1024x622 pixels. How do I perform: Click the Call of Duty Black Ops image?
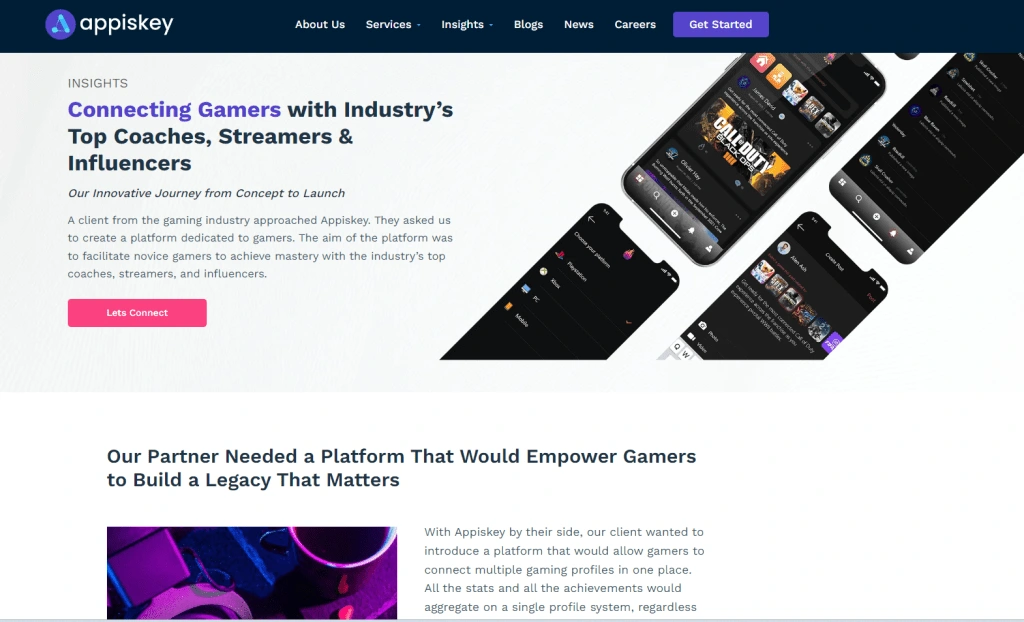pyautogui.click(x=743, y=148)
